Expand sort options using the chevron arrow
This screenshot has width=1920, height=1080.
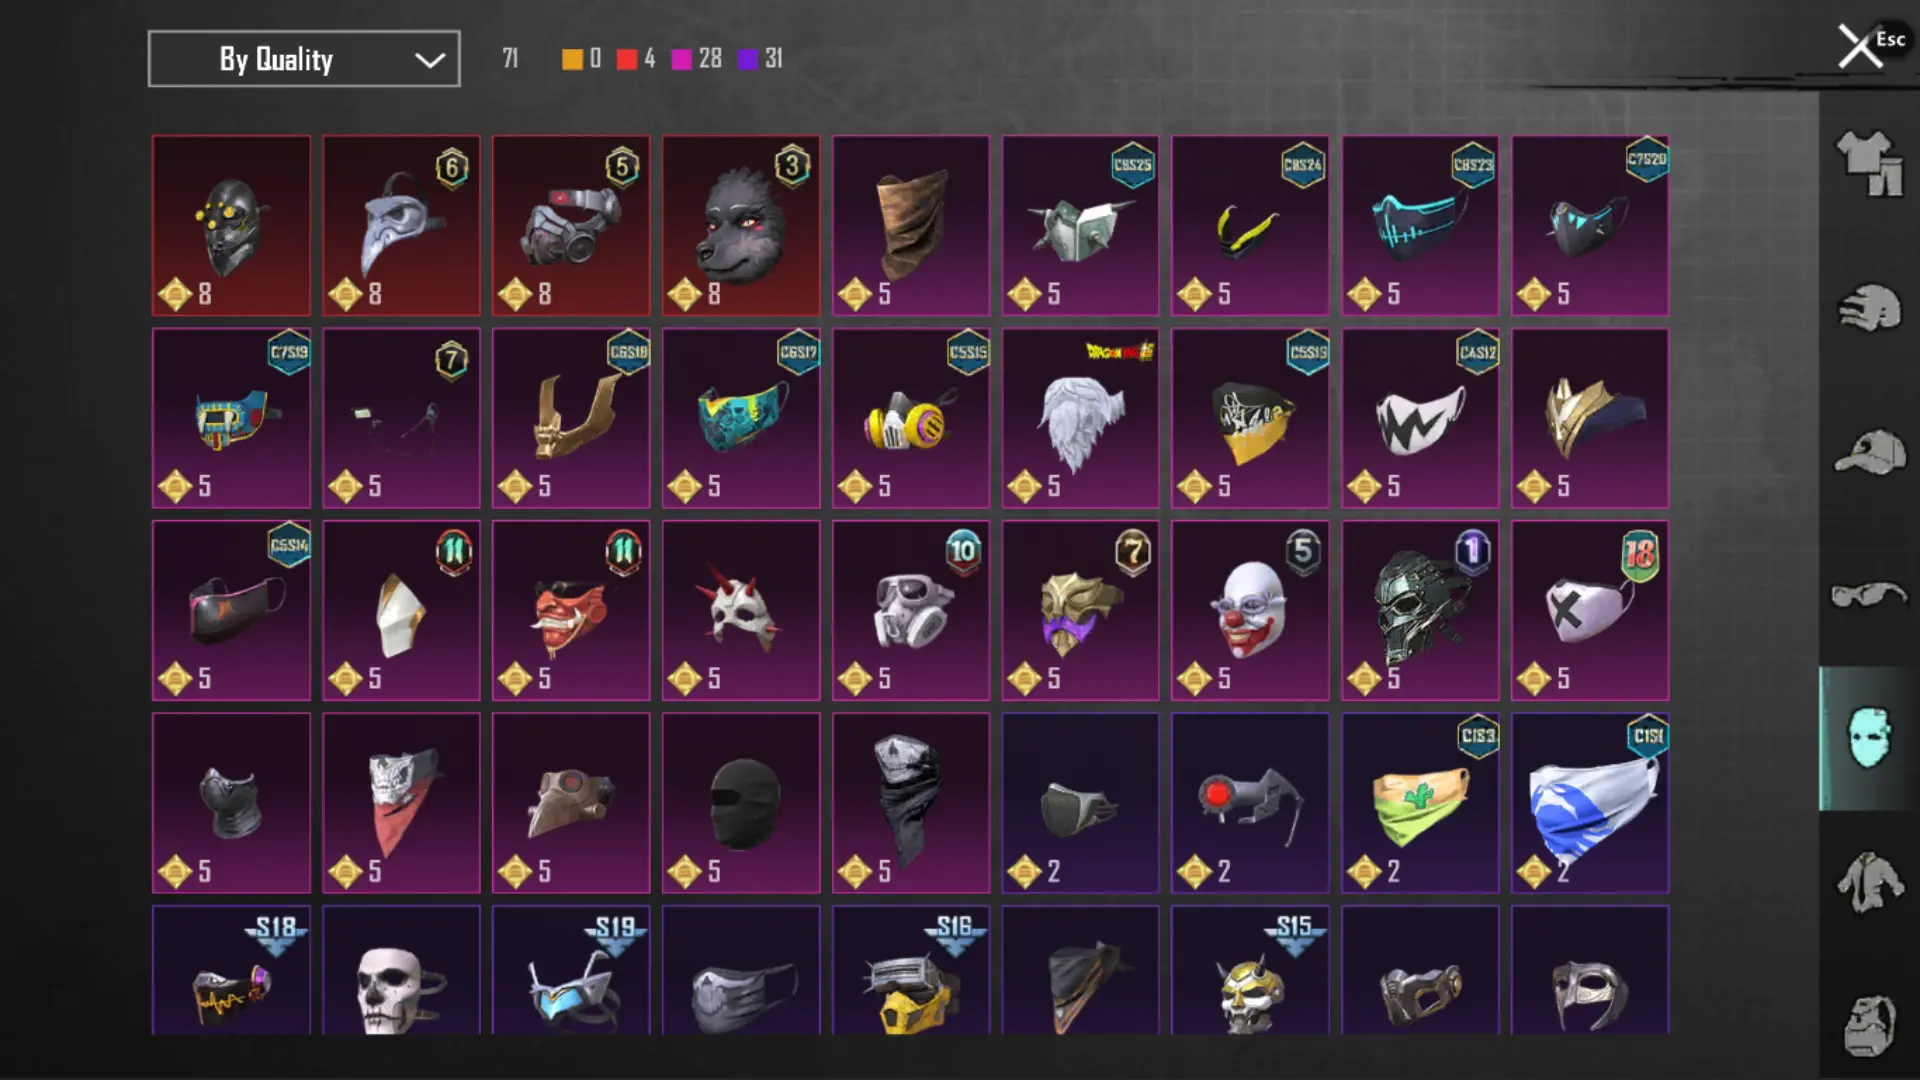click(430, 60)
